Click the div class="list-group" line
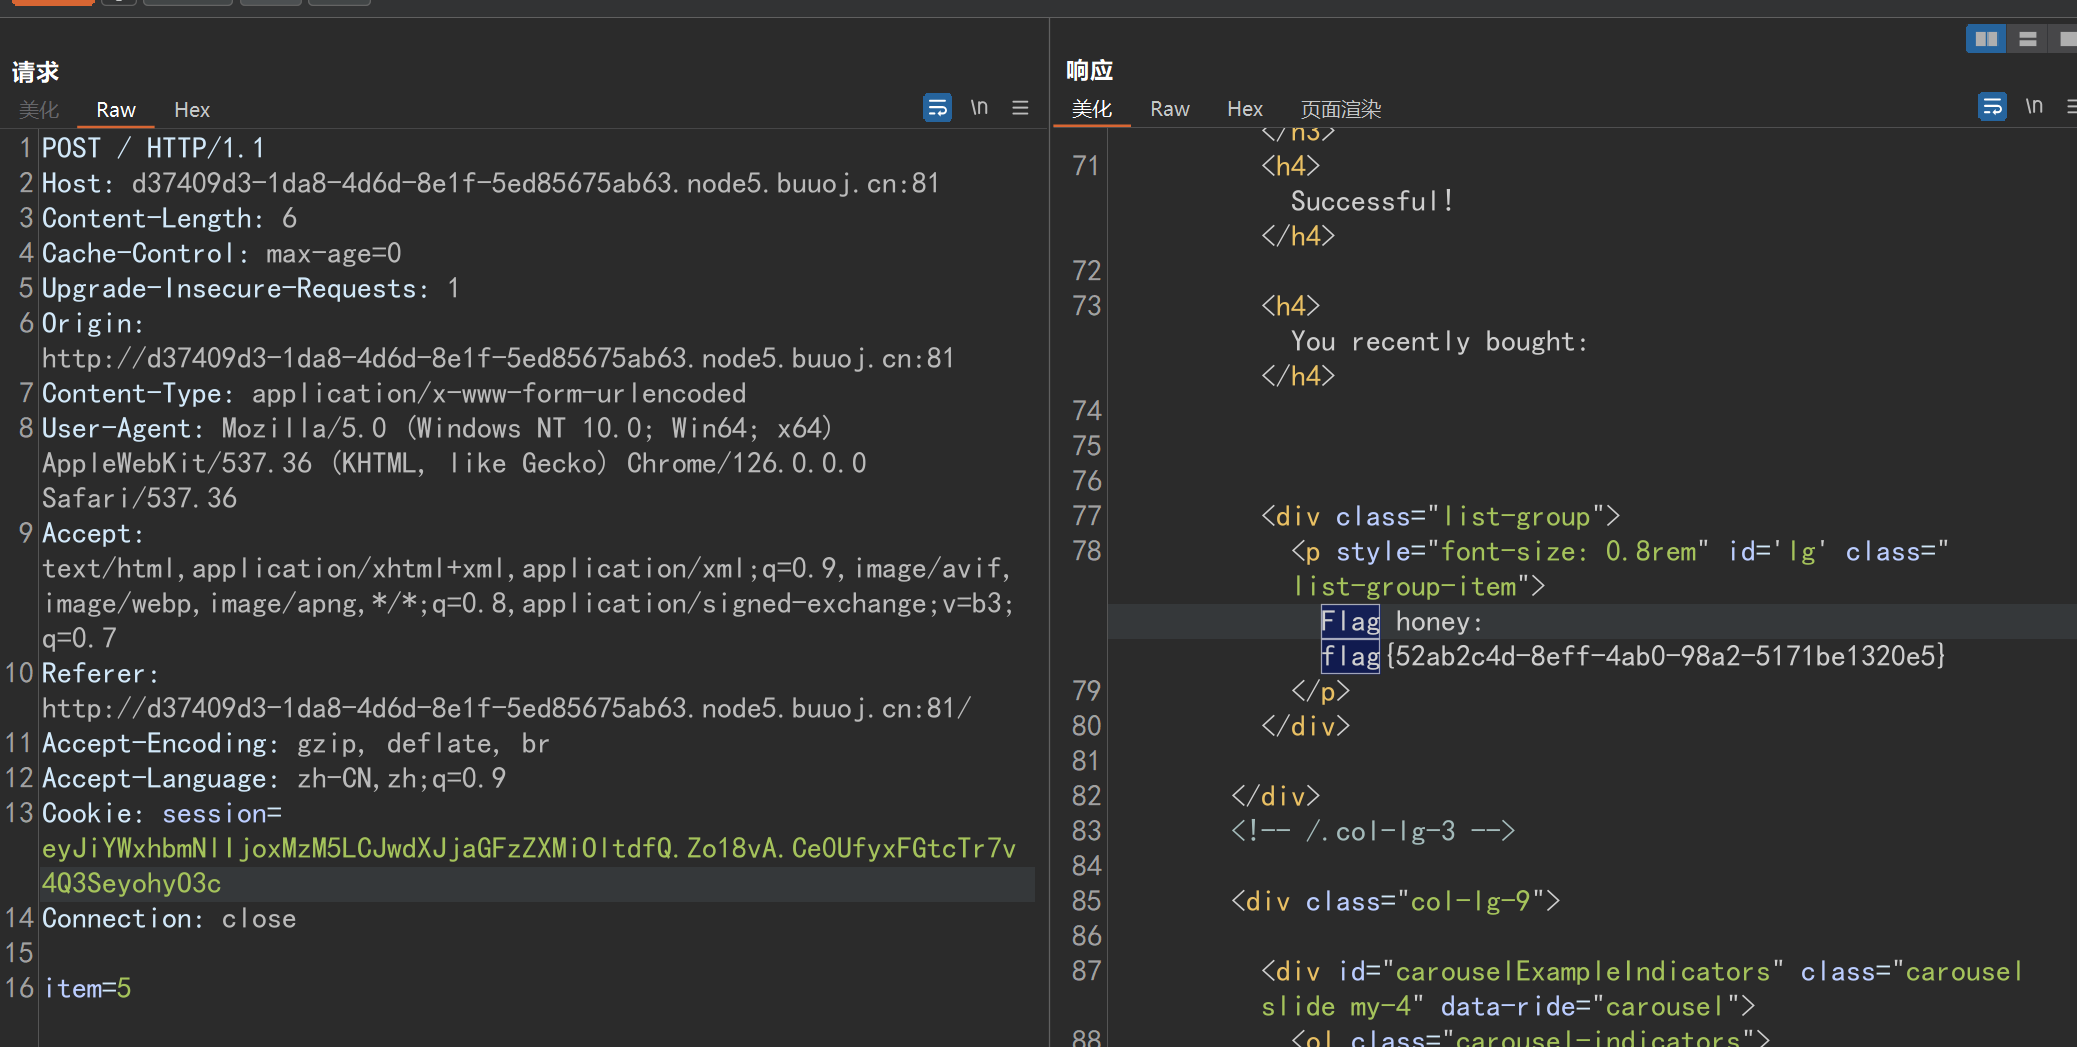The image size is (2077, 1047). 1440,517
